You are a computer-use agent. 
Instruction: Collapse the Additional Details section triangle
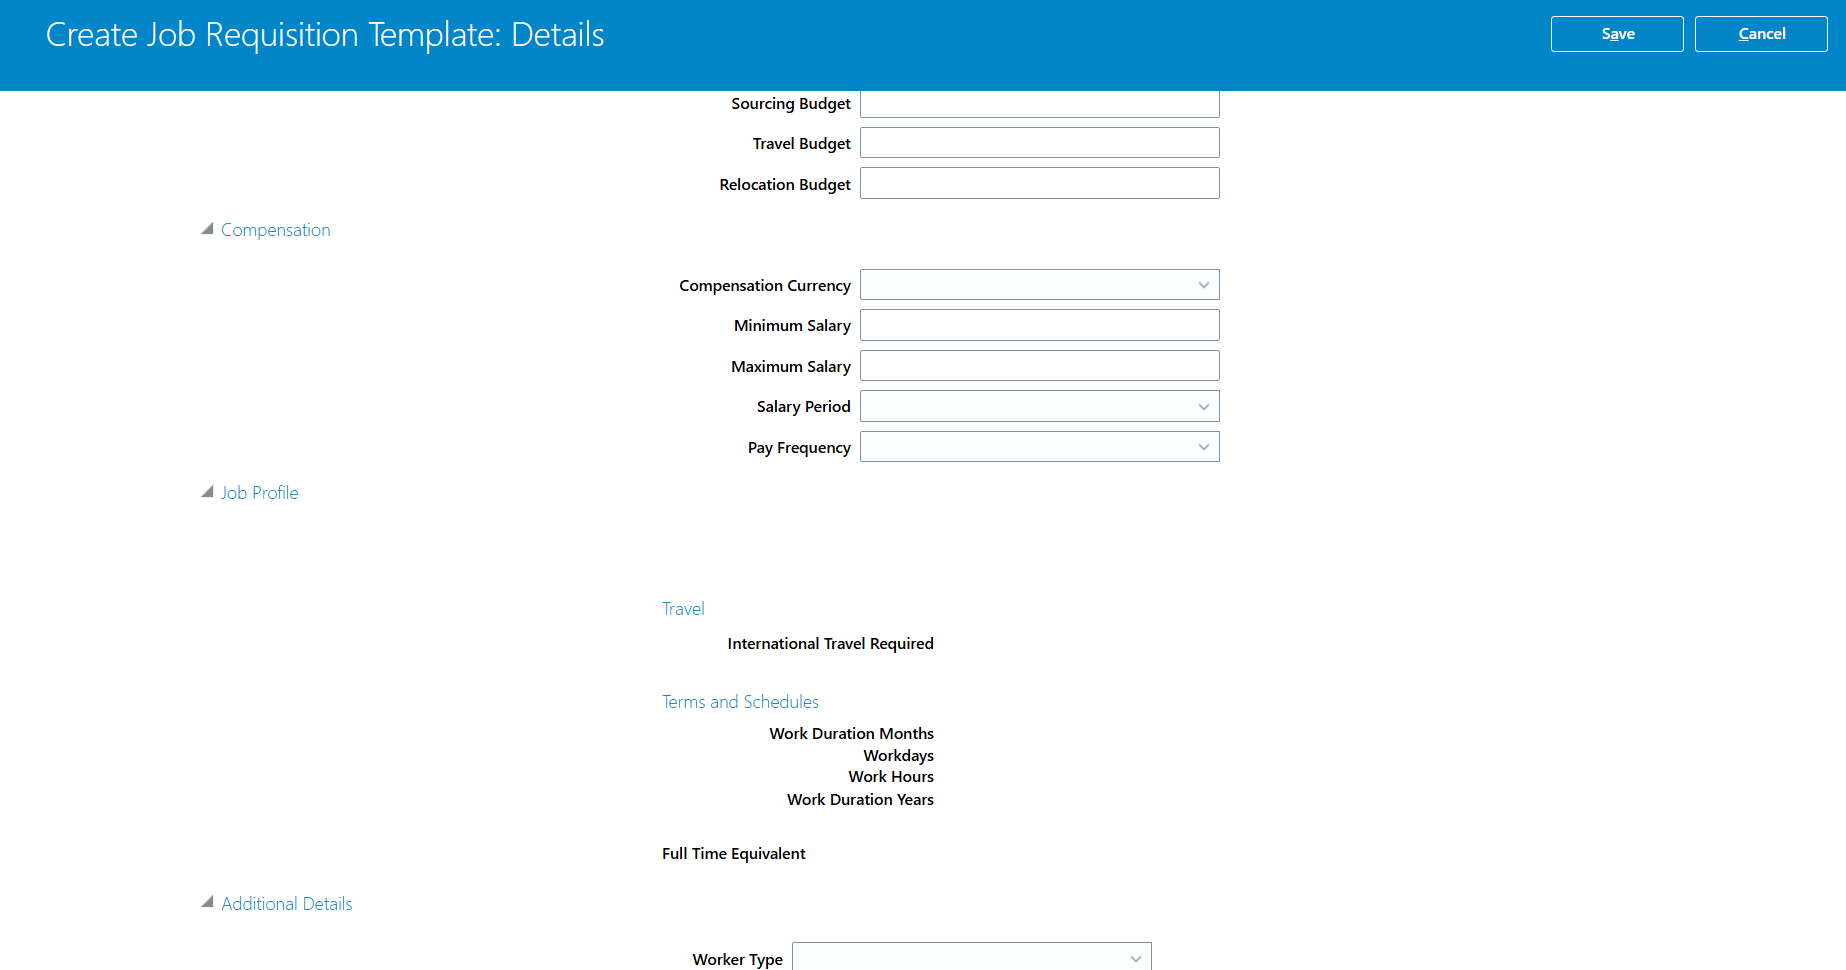(x=207, y=902)
